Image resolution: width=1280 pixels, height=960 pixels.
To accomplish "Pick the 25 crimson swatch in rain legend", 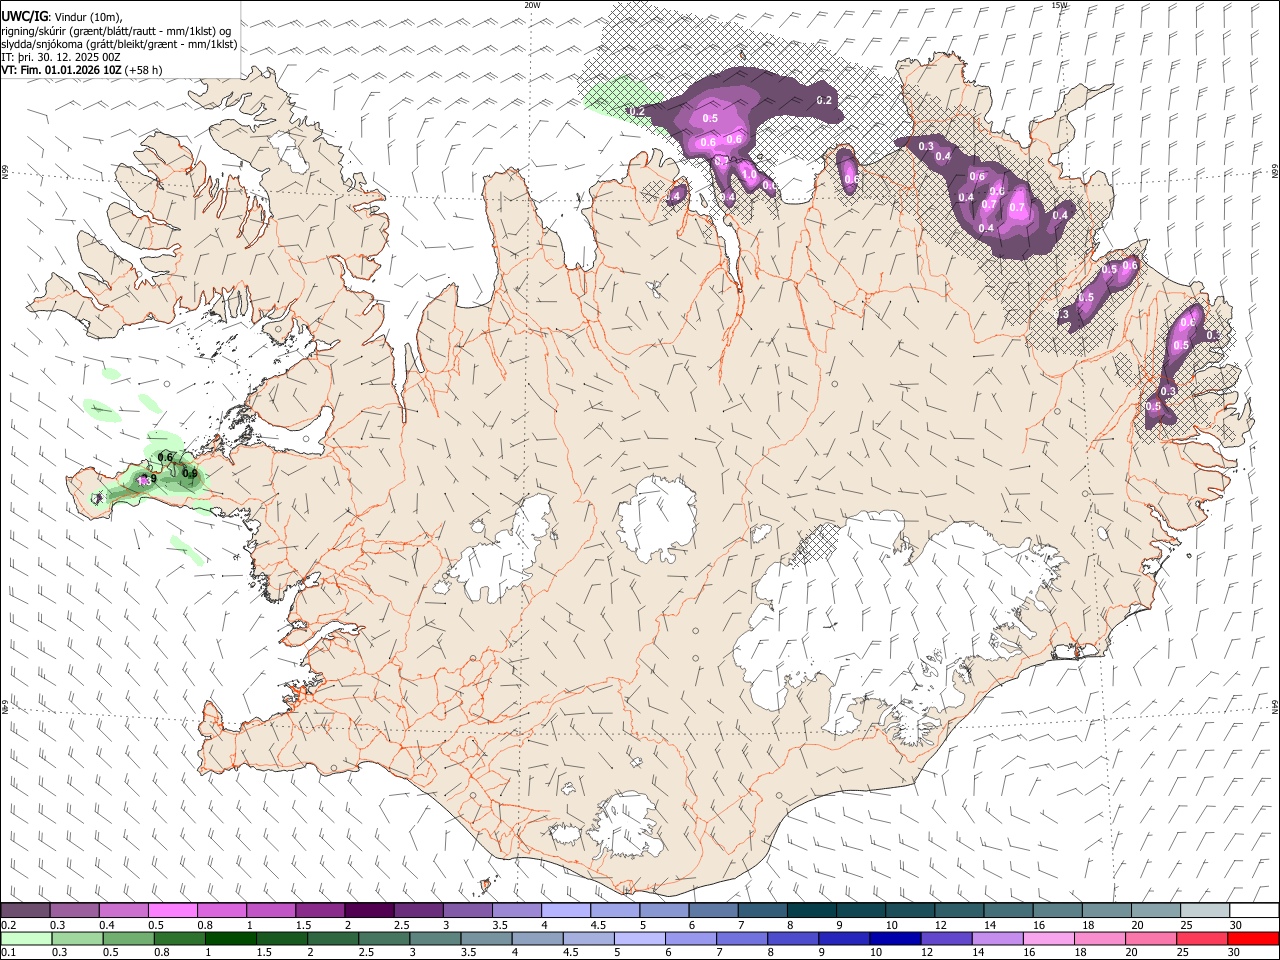I will point(1201,938).
